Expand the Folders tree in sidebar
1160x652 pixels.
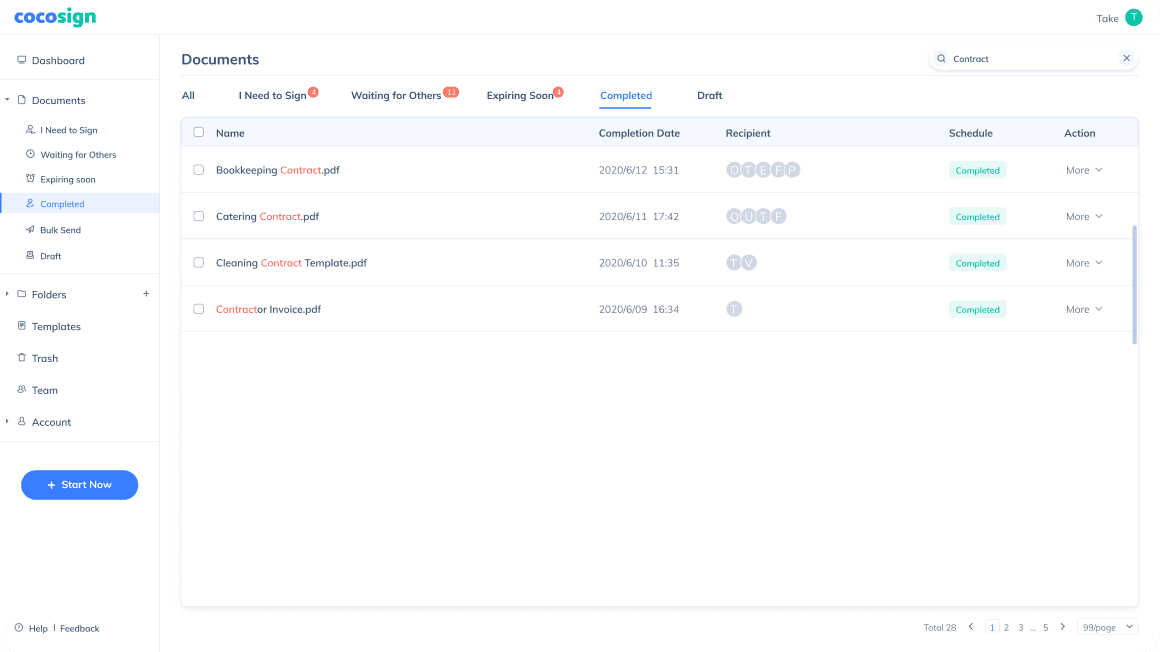8,294
